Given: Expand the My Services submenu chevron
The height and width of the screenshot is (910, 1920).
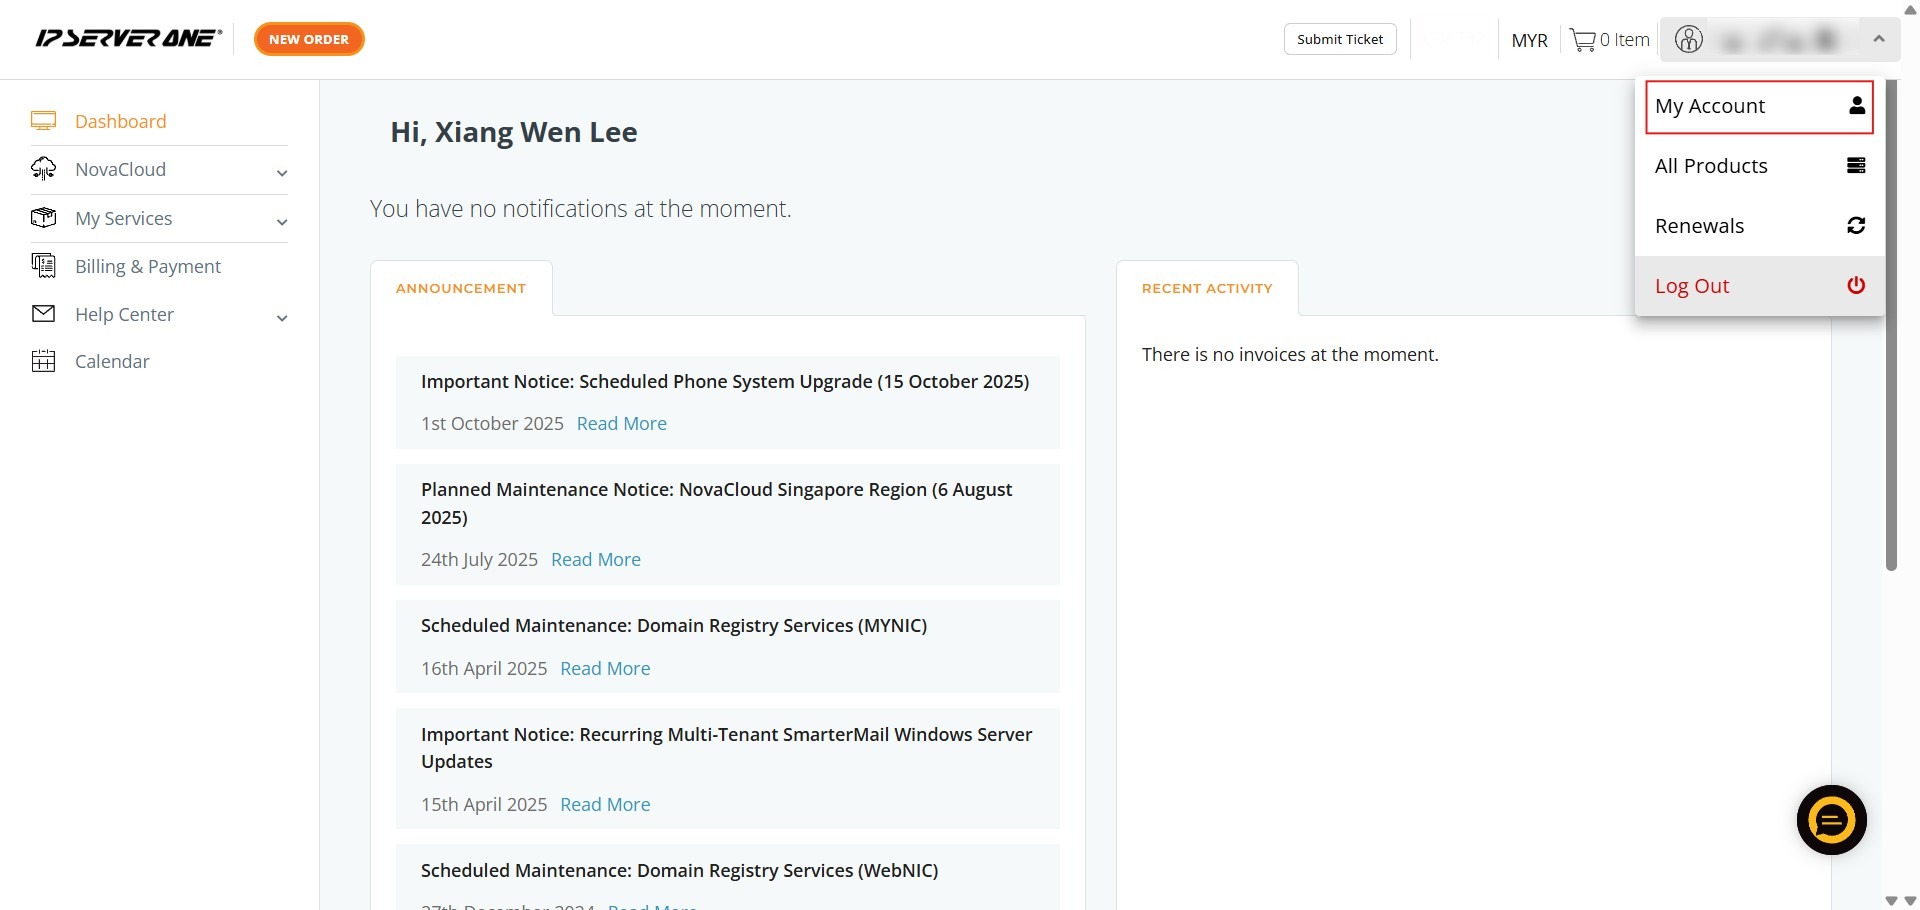Looking at the screenshot, I should 282,221.
